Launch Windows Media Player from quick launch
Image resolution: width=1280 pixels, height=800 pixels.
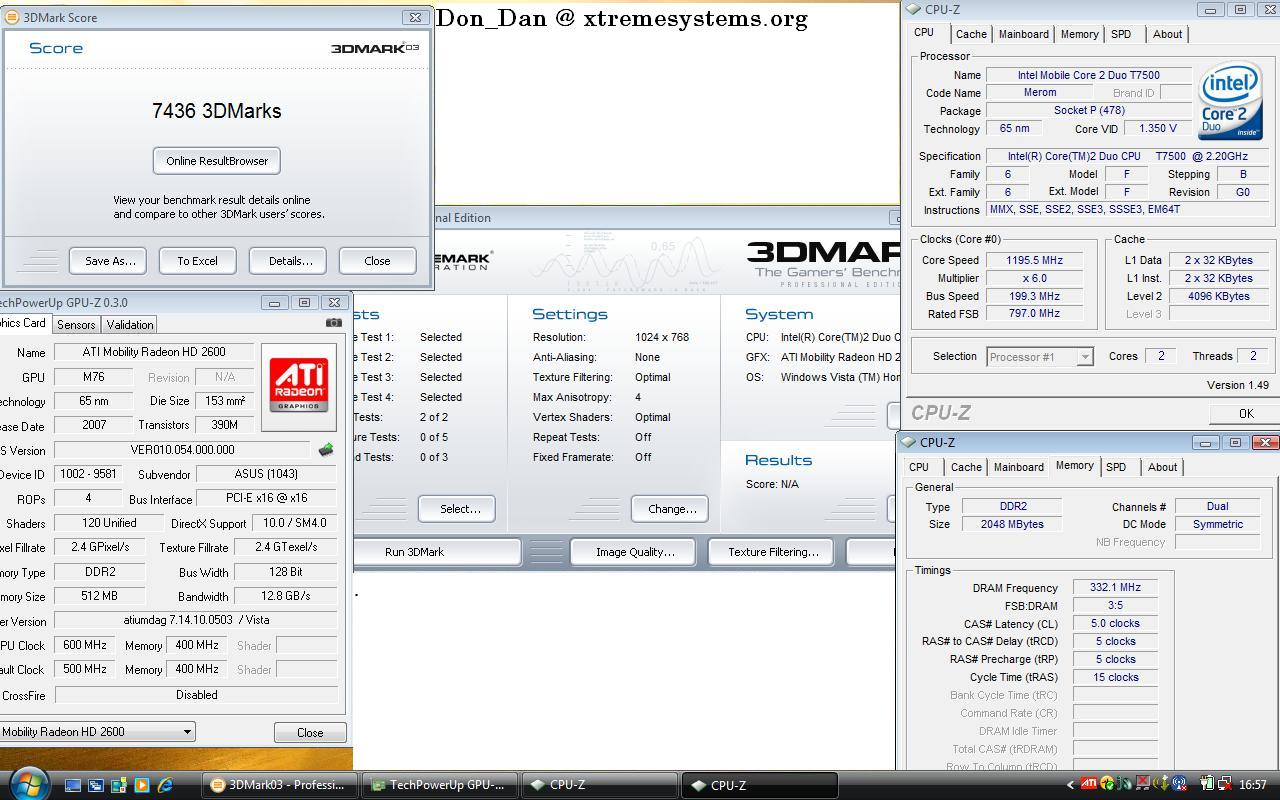(x=141, y=785)
